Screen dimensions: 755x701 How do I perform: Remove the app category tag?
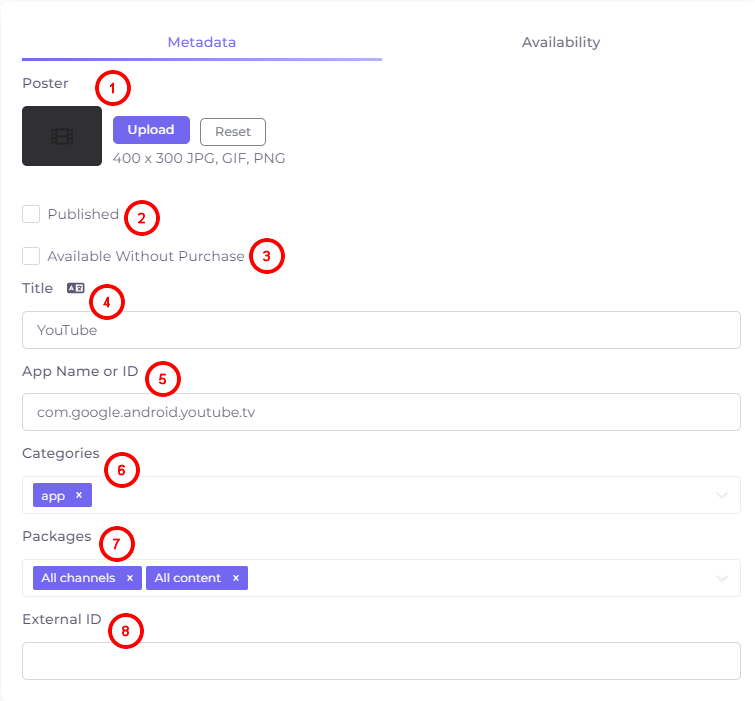pyautogui.click(x=79, y=495)
